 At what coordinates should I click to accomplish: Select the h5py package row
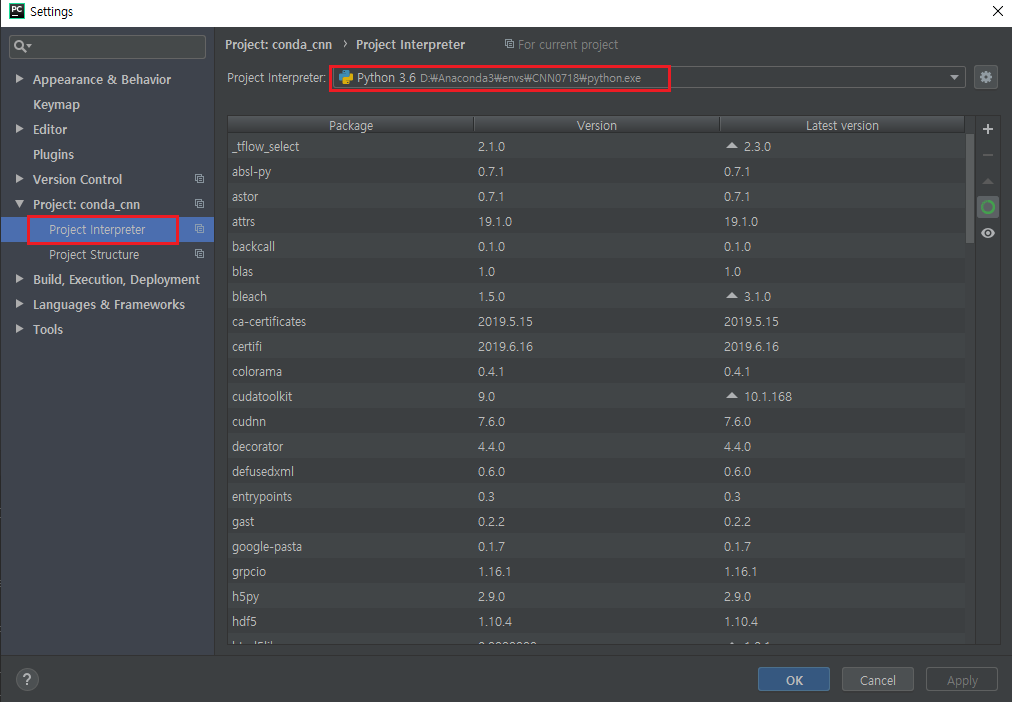(596, 597)
